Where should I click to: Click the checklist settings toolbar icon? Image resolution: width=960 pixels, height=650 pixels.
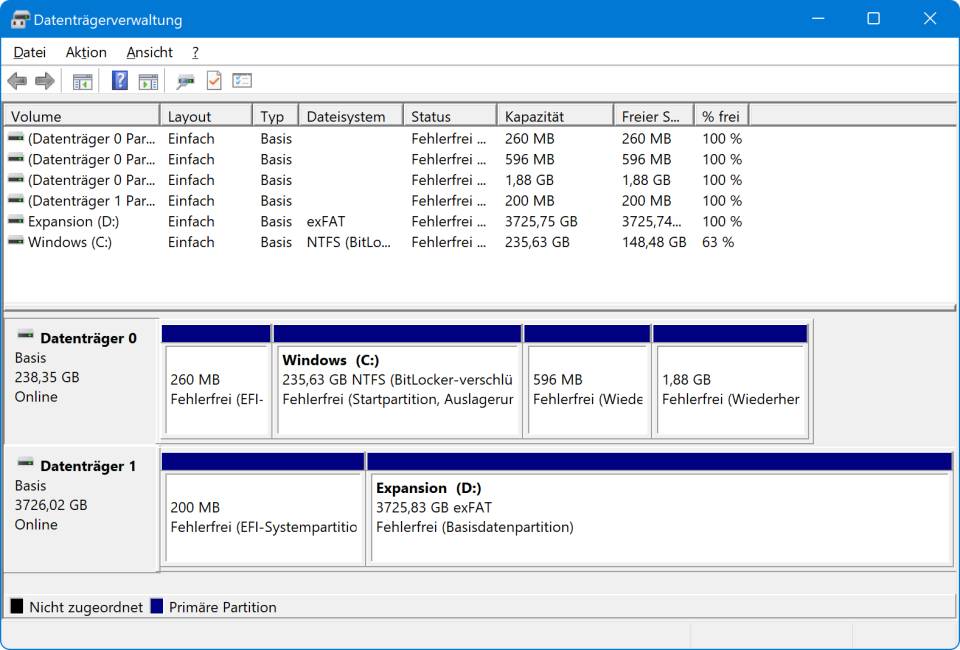(x=242, y=81)
